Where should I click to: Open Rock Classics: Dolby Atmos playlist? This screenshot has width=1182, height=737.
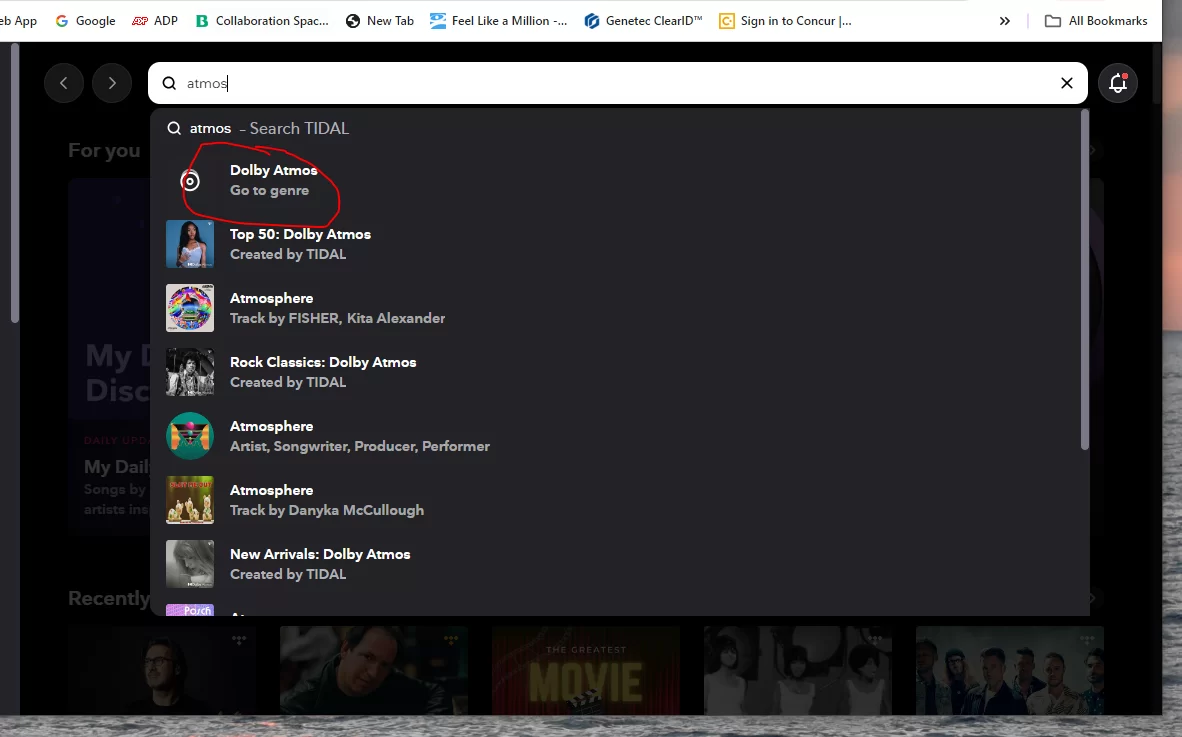pos(618,372)
